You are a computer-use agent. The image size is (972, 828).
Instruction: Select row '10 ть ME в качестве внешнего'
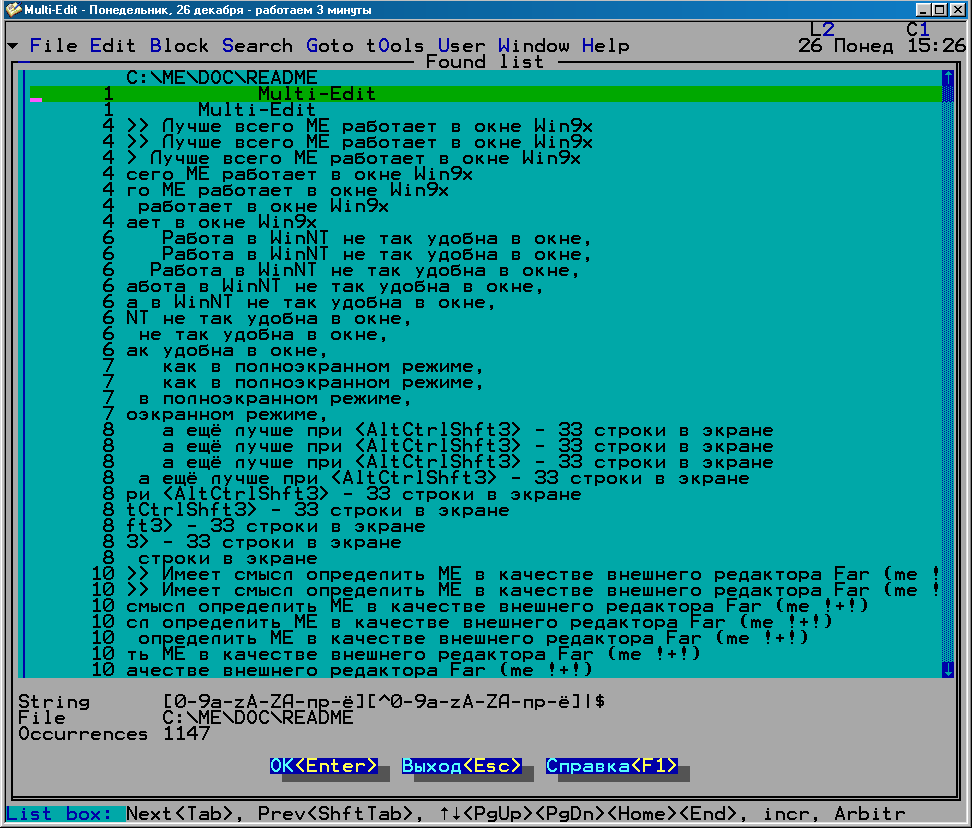coord(485,654)
